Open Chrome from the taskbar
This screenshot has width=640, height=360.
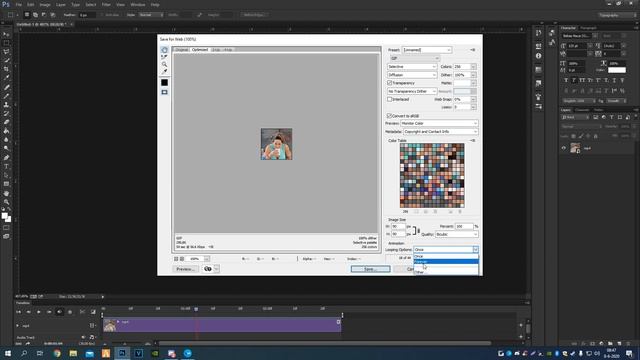click(x=57, y=353)
